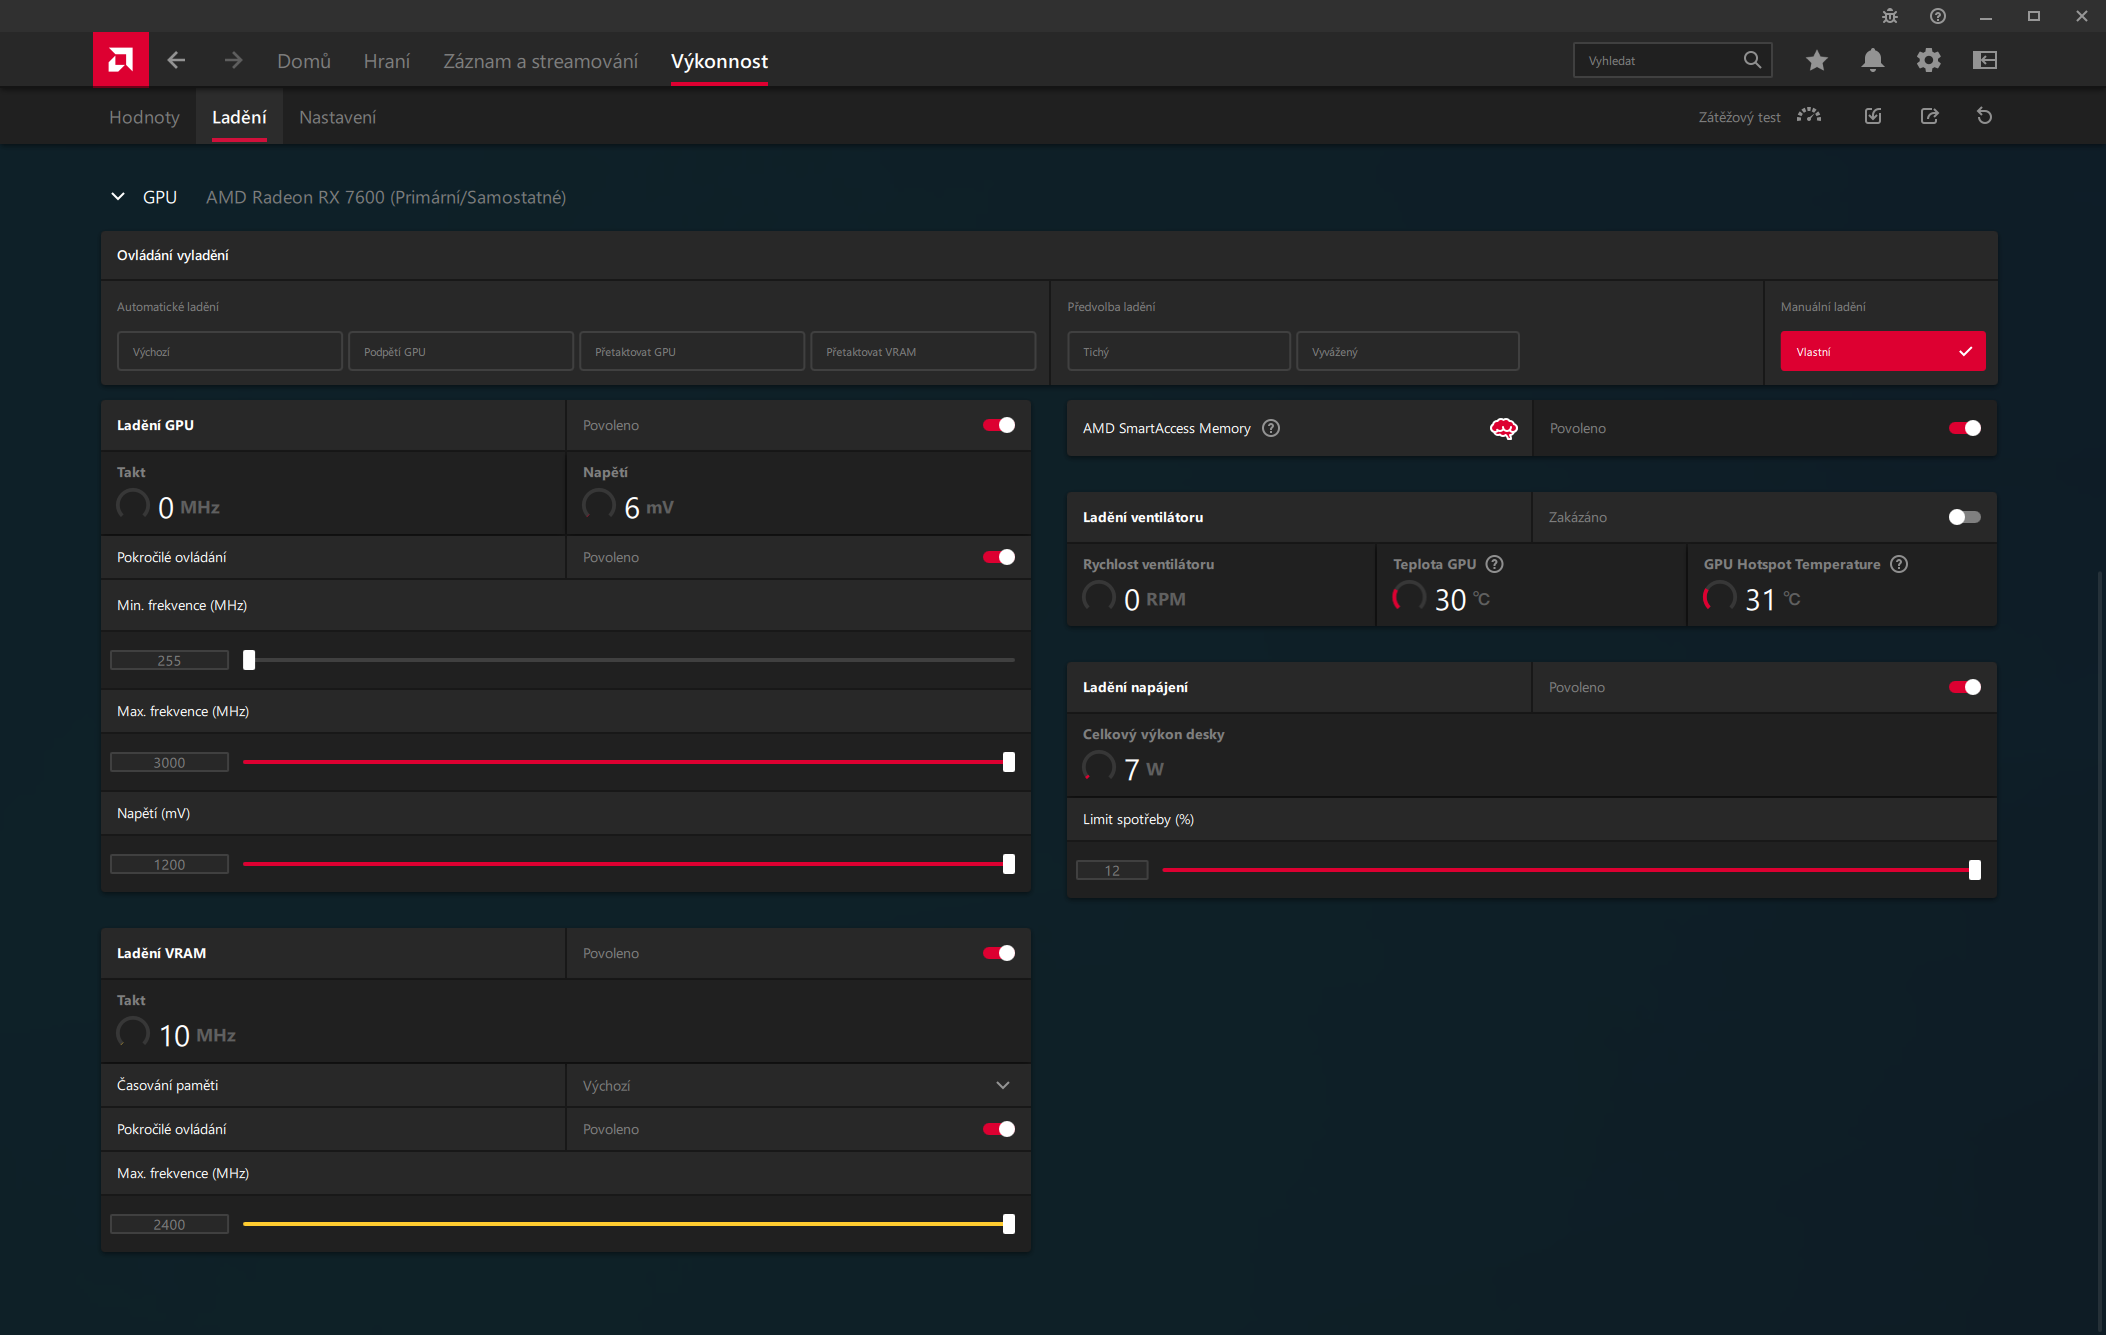The height and width of the screenshot is (1335, 2106).
Task: Click the GPU Max. frekvence slider handle
Action: (1009, 762)
